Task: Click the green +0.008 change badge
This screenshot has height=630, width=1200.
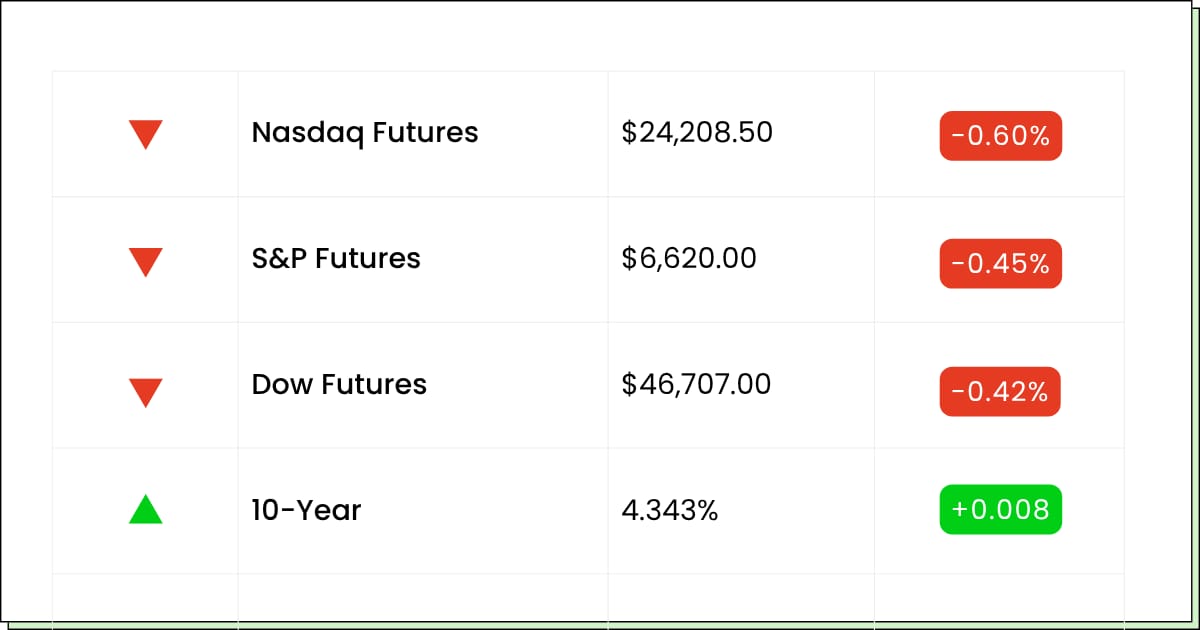Action: click(x=1000, y=510)
